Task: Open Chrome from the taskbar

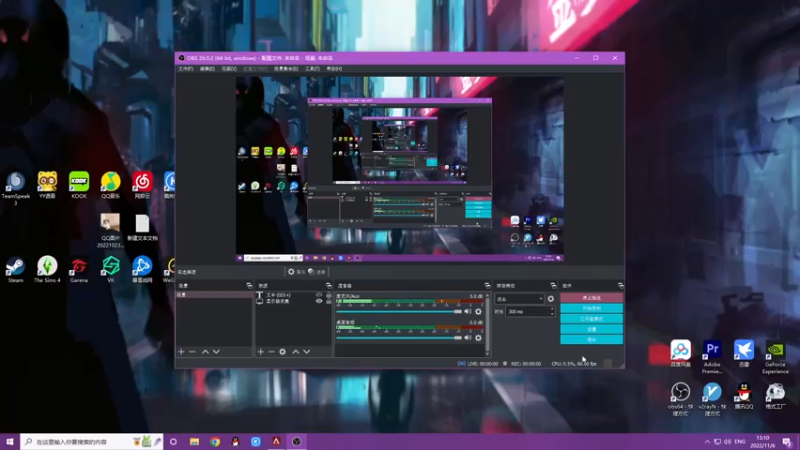Action: (215, 441)
